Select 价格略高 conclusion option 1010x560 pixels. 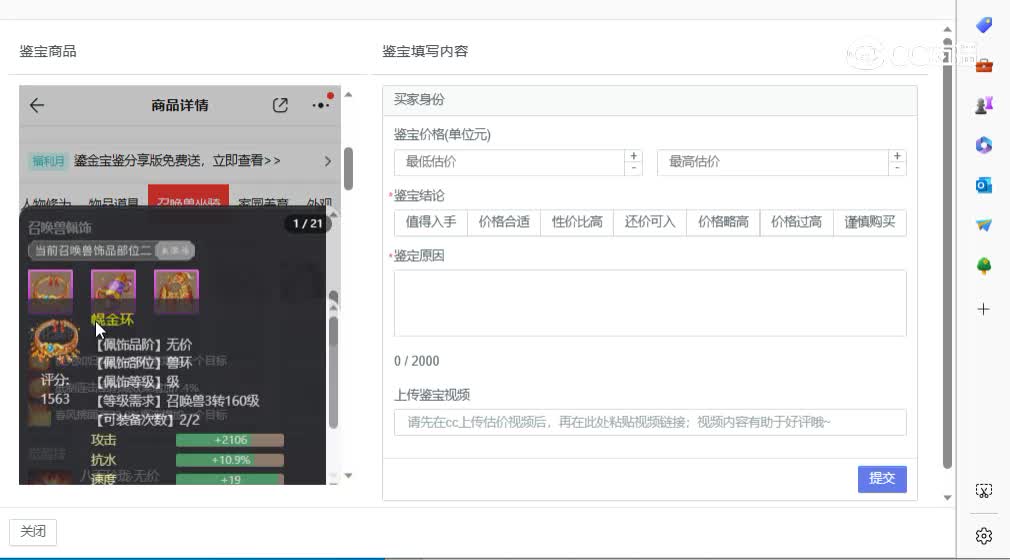coord(723,222)
